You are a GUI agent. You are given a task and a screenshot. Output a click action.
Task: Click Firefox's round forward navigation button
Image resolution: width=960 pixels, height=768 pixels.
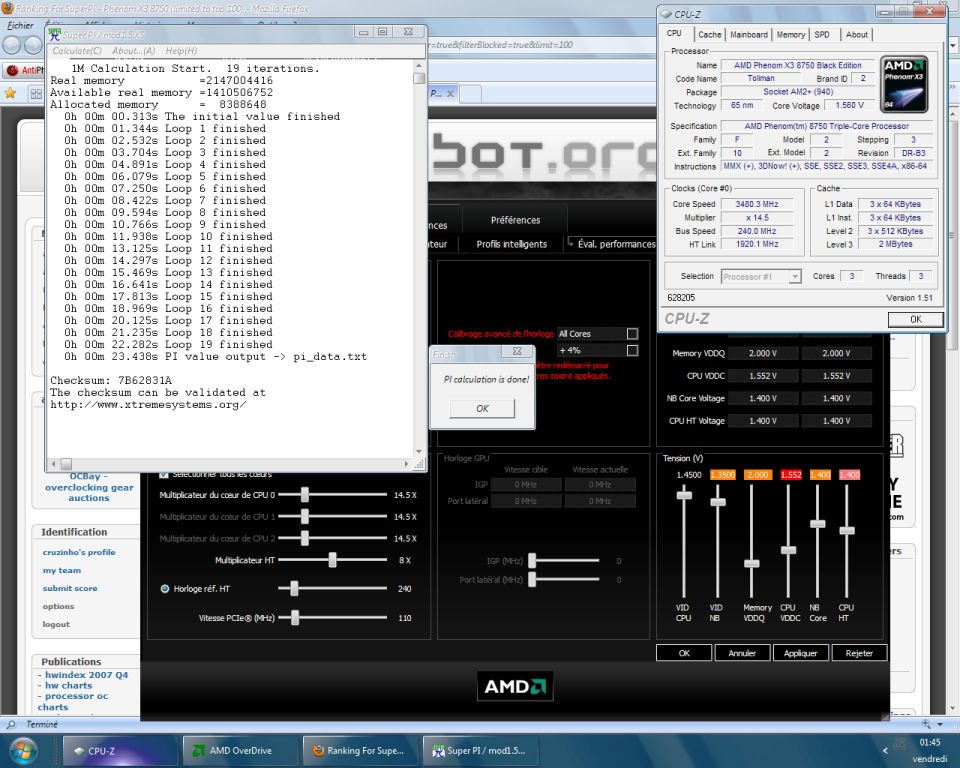[33, 45]
